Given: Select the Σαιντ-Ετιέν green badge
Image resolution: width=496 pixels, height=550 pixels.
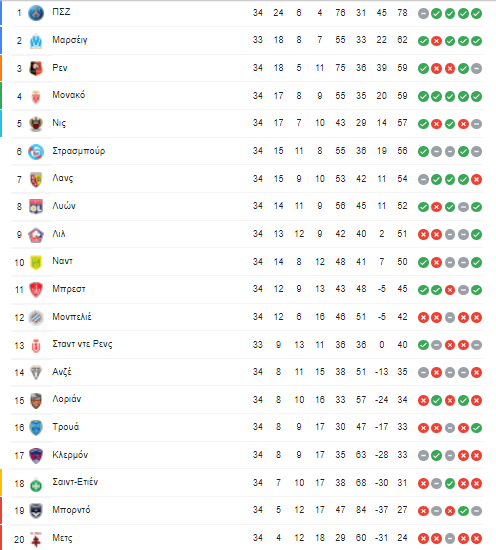Looking at the screenshot, I should click(36, 485).
